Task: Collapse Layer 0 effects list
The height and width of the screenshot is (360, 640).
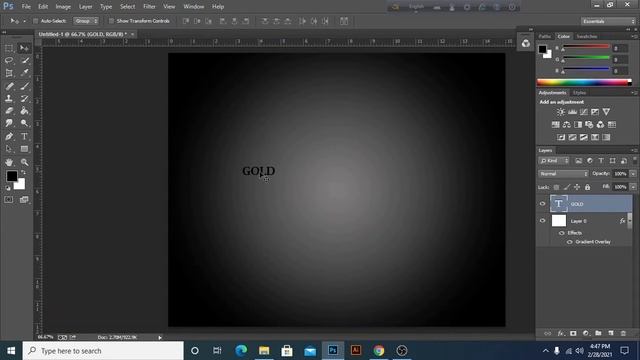Action: click(x=630, y=221)
